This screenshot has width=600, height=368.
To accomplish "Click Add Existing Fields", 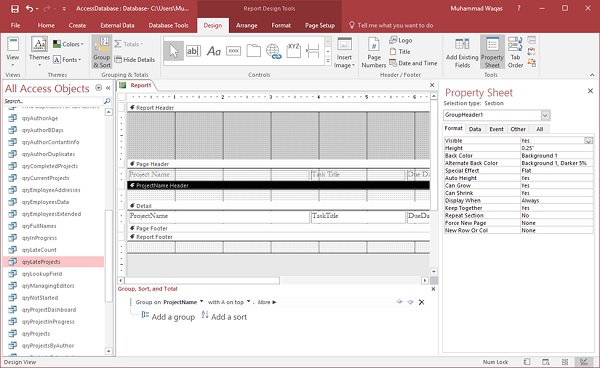I will pyautogui.click(x=462, y=52).
